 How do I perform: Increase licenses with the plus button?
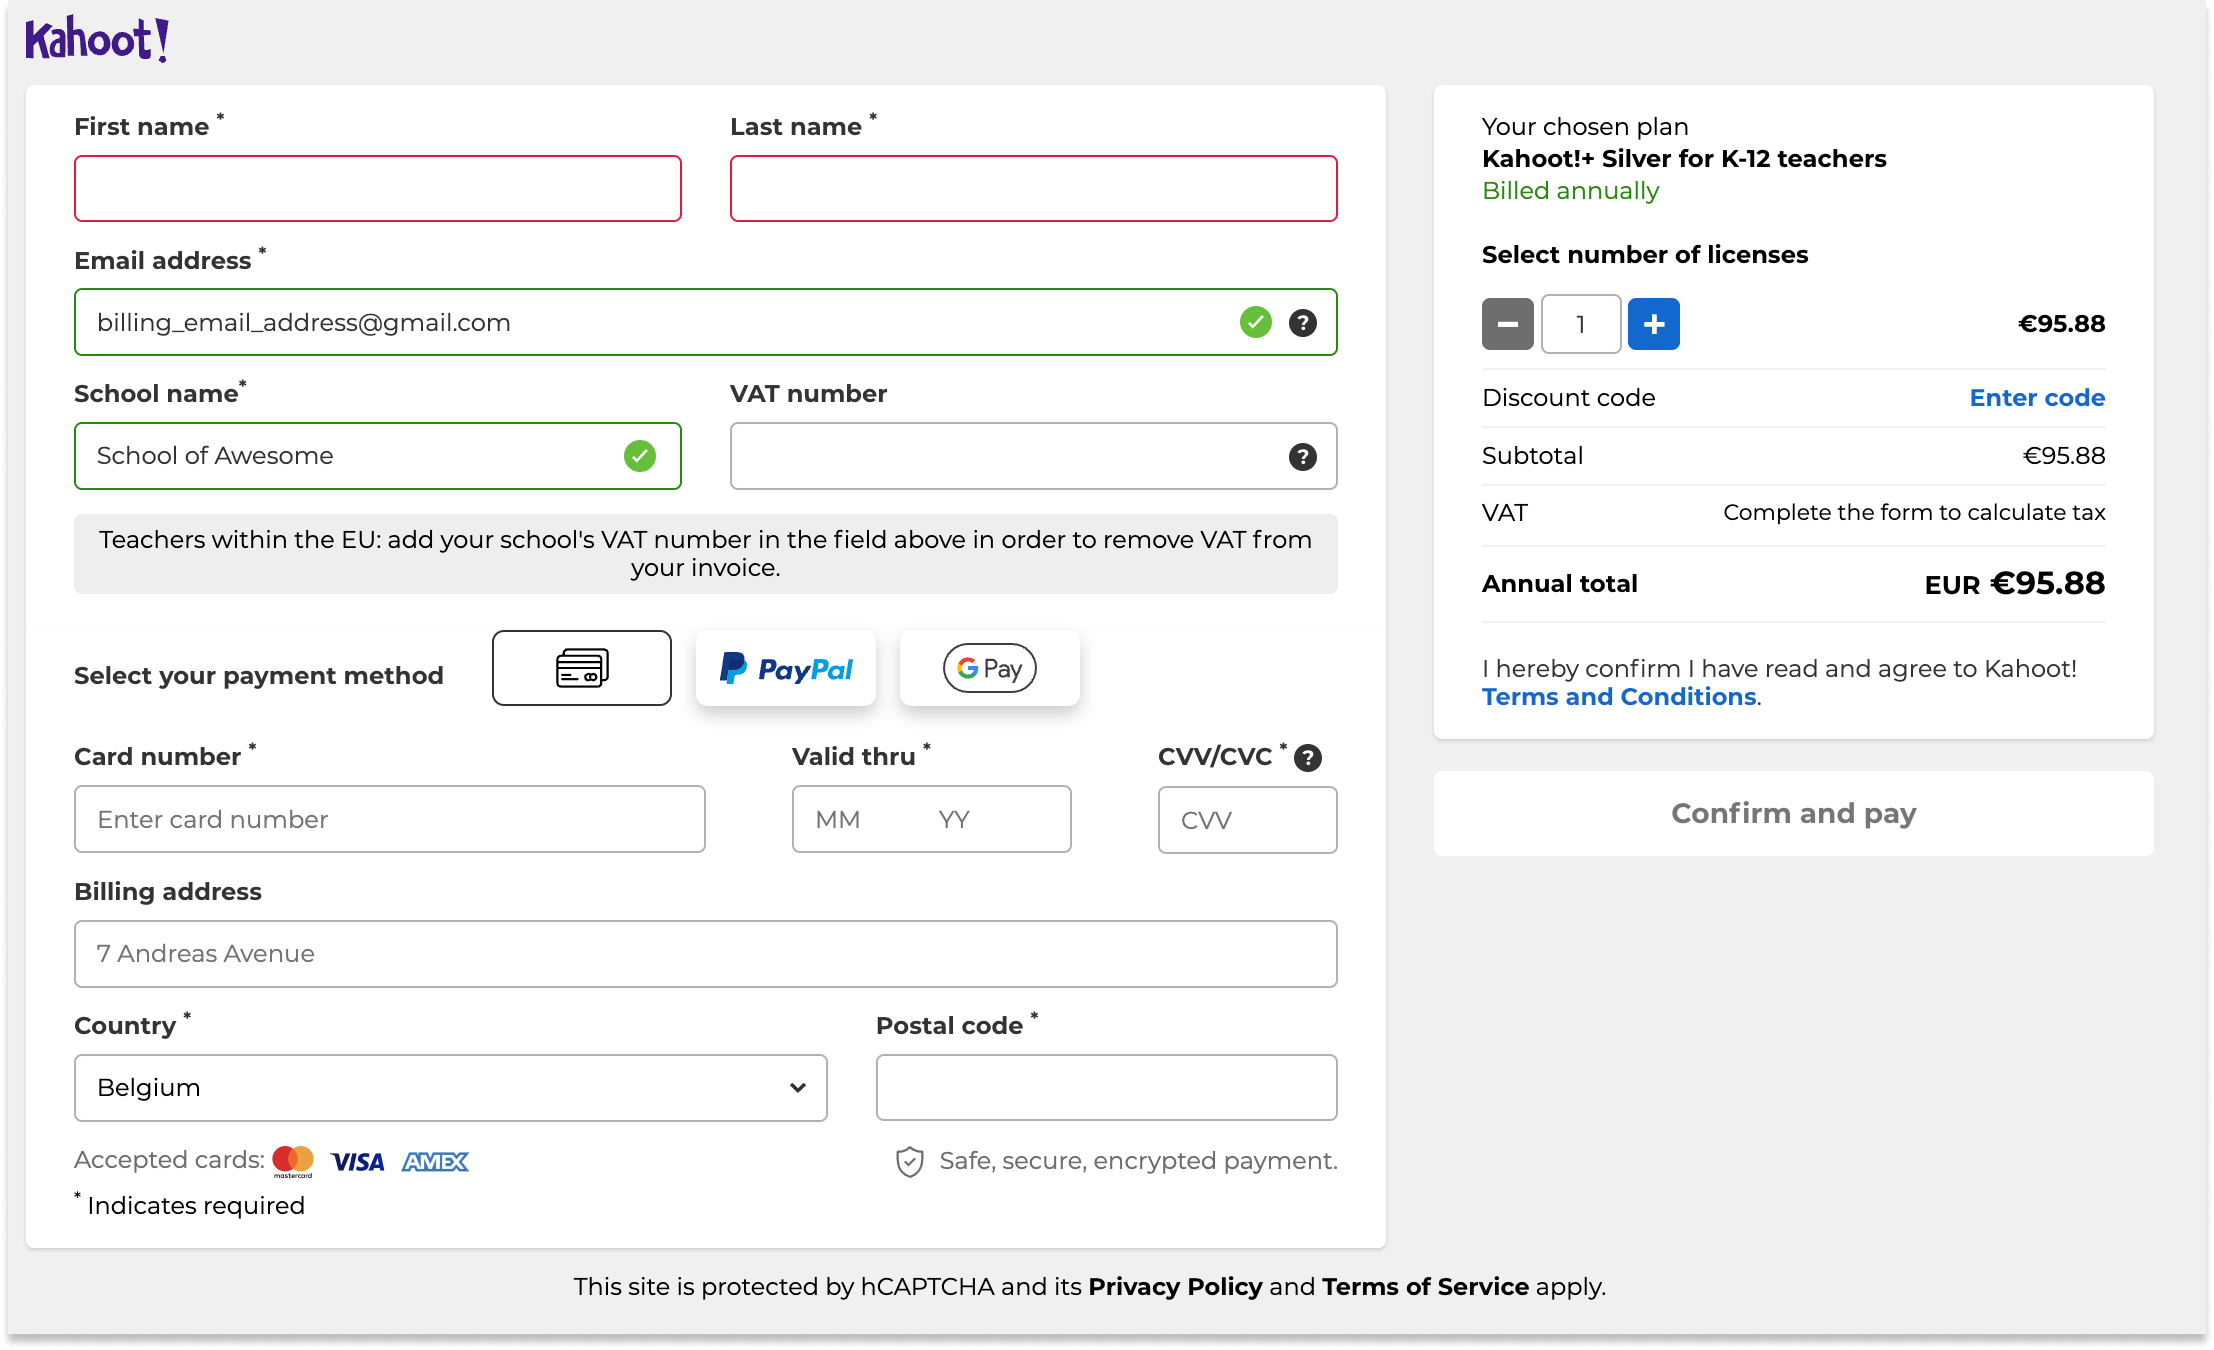tap(1653, 324)
